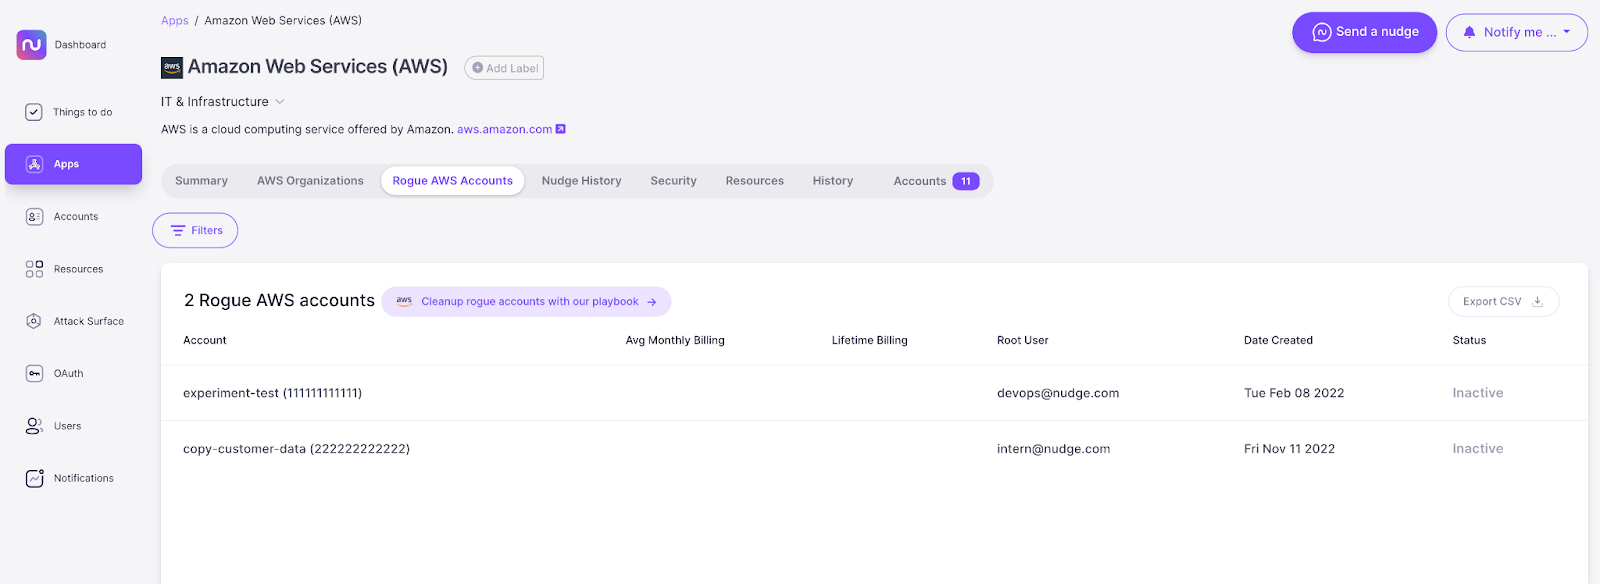Open Cleanup rogue accounts playbook link

click(x=527, y=301)
